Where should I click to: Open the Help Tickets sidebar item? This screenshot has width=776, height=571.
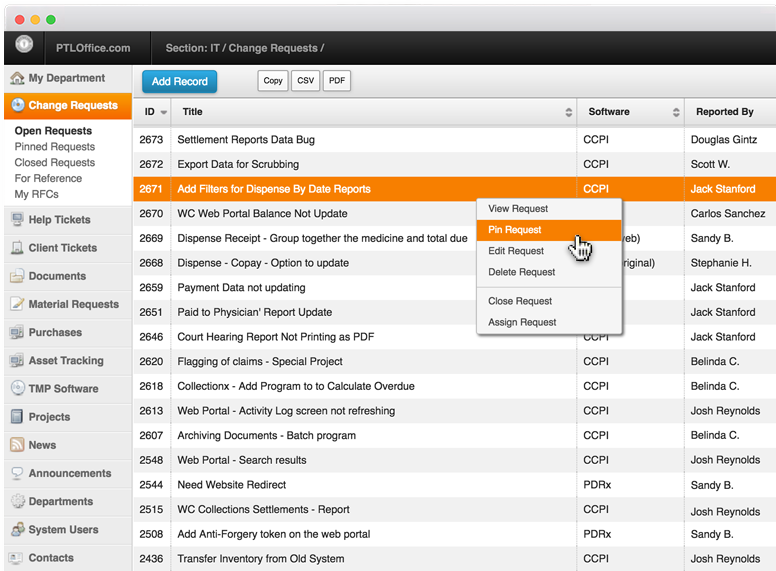point(68,219)
